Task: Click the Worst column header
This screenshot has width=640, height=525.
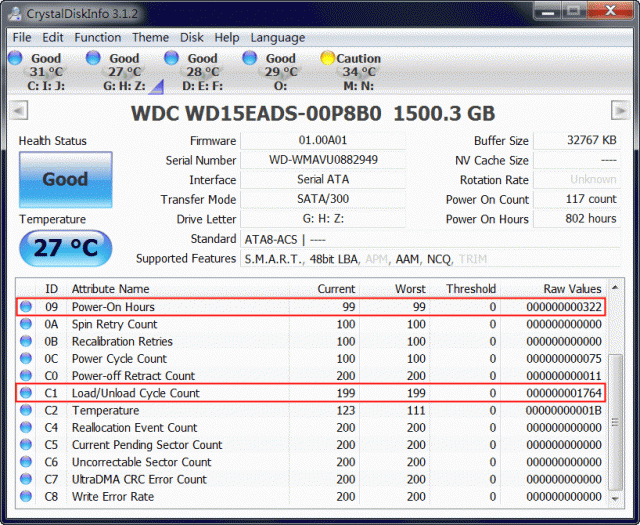Action: click(410, 289)
